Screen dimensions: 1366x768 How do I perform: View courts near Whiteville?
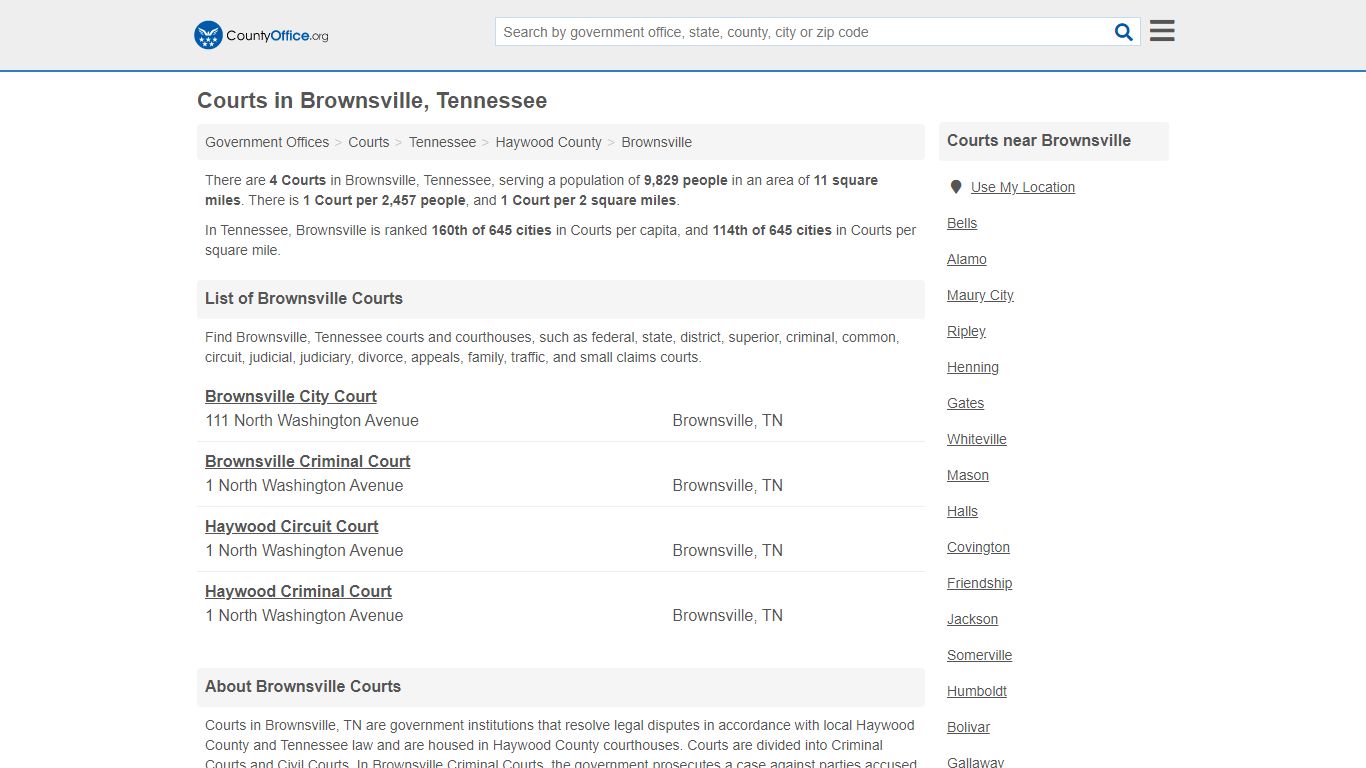click(x=977, y=439)
